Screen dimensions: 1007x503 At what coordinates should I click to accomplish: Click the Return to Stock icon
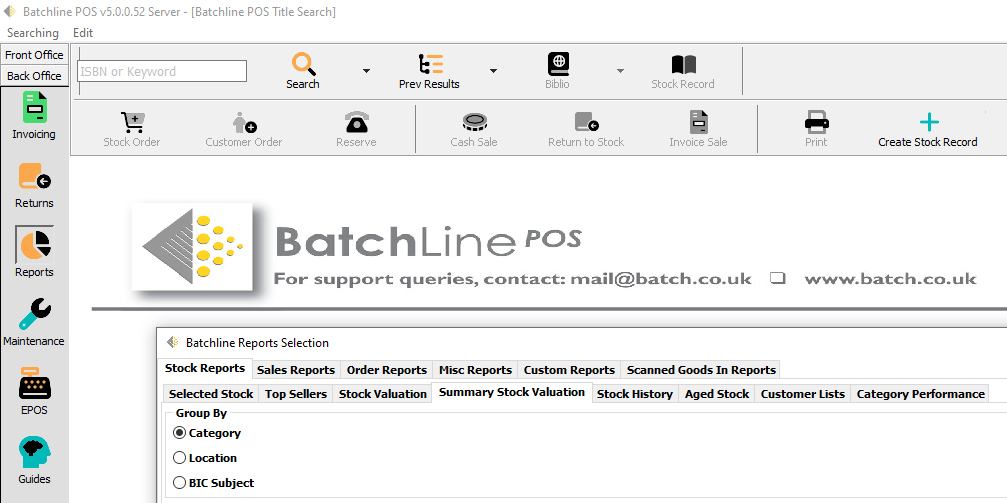(x=586, y=122)
